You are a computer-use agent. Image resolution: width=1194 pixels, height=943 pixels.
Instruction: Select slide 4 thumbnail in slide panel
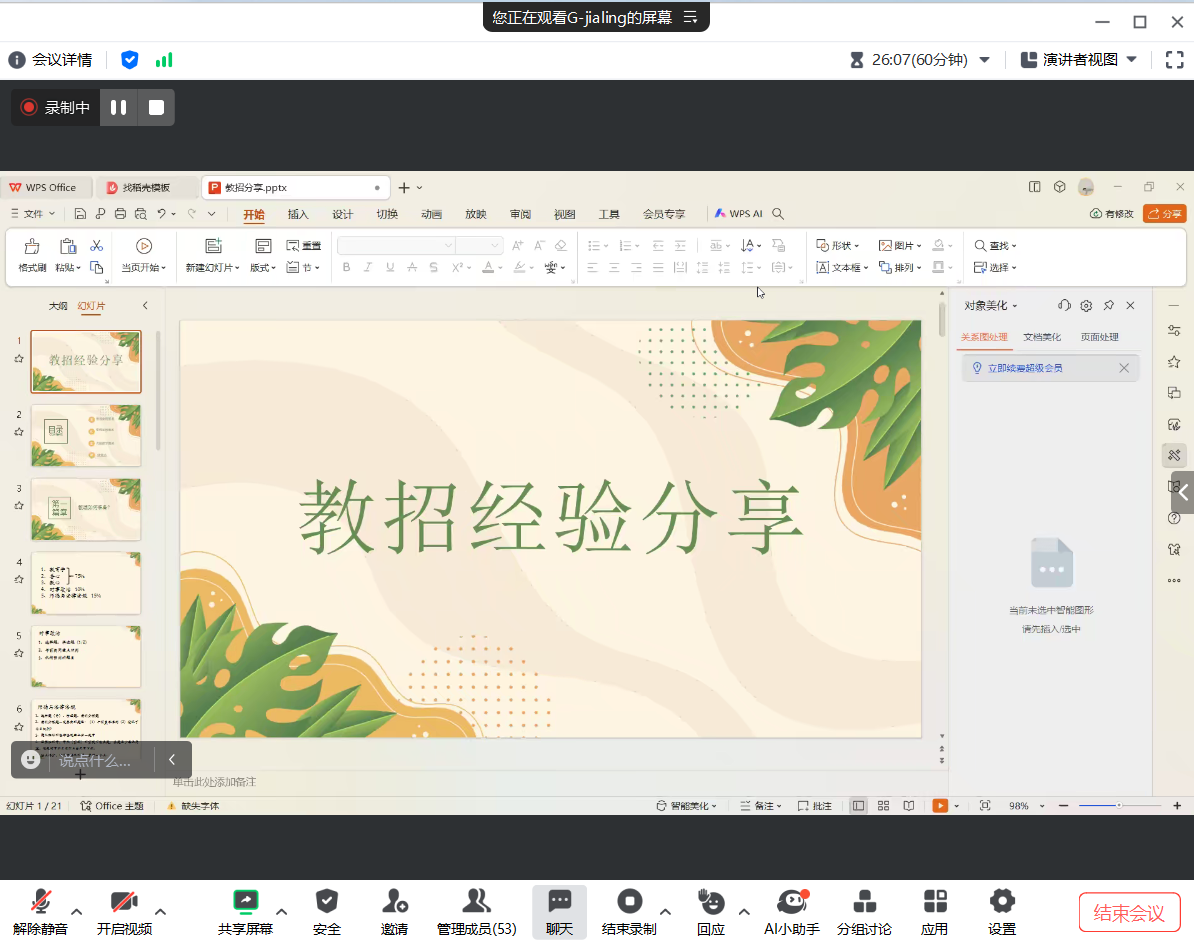pos(86,583)
